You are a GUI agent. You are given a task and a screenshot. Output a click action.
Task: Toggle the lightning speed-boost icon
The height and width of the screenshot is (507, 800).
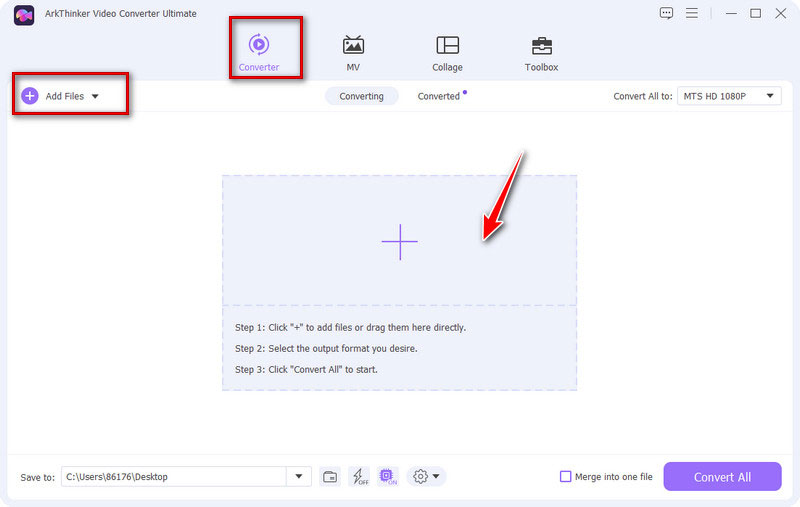point(360,476)
